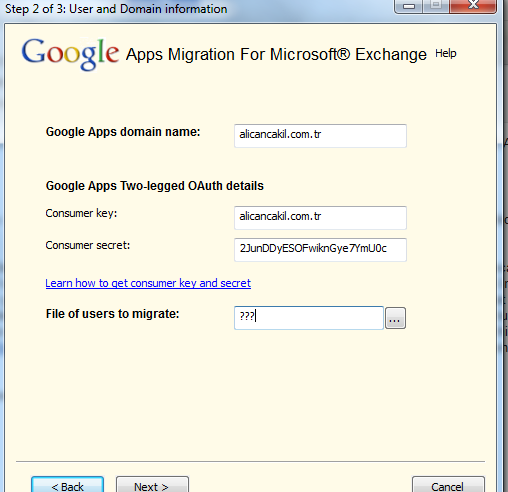Close the wizard window with X

(x=473, y=6)
